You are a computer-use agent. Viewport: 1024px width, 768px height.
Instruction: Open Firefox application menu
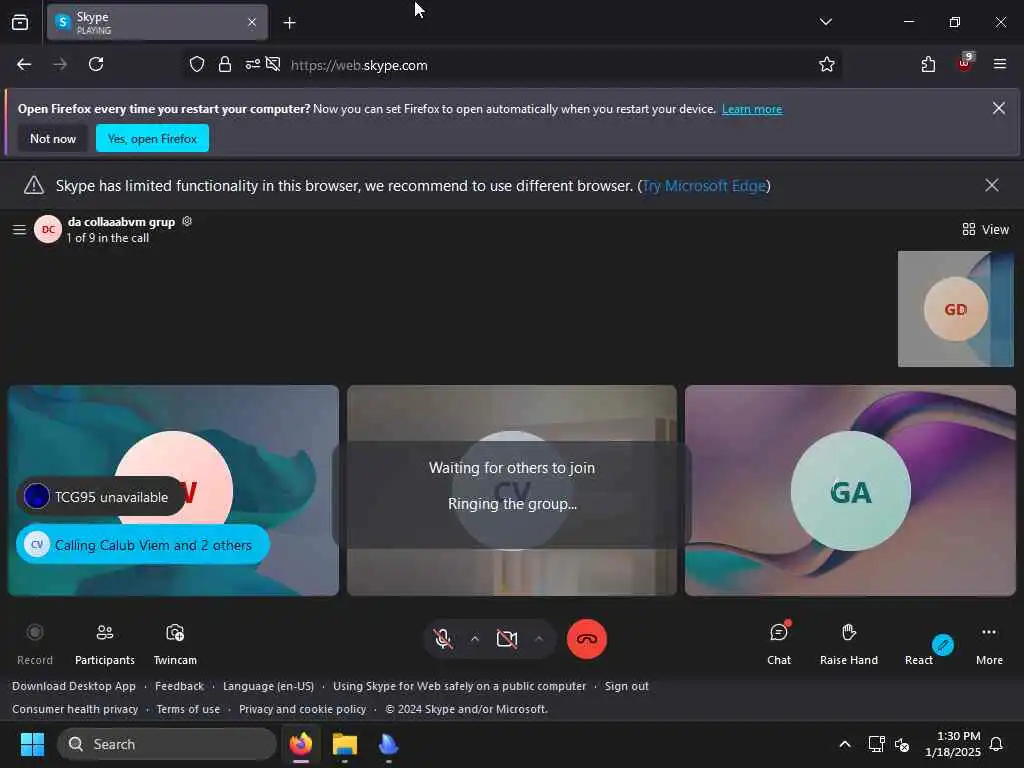pyautogui.click(x=999, y=64)
